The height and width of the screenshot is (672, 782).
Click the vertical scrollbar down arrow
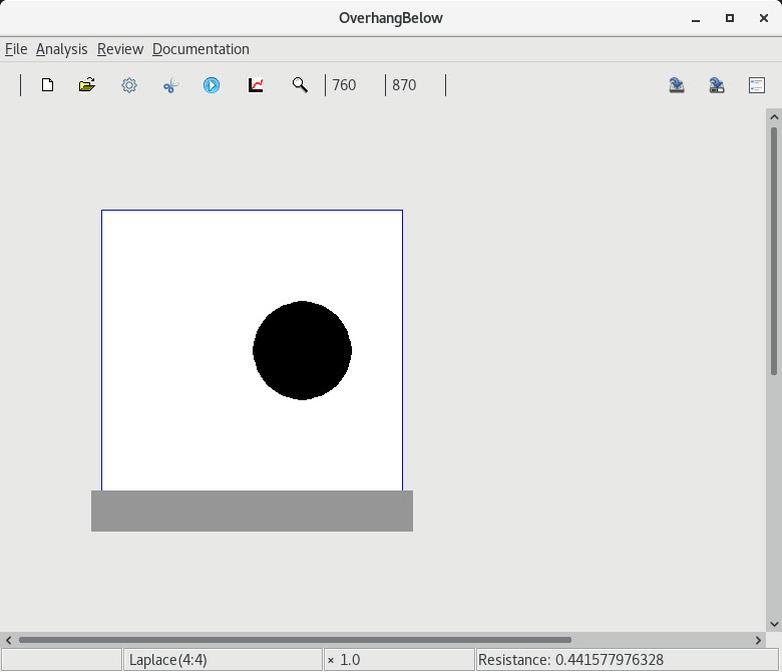click(773, 624)
